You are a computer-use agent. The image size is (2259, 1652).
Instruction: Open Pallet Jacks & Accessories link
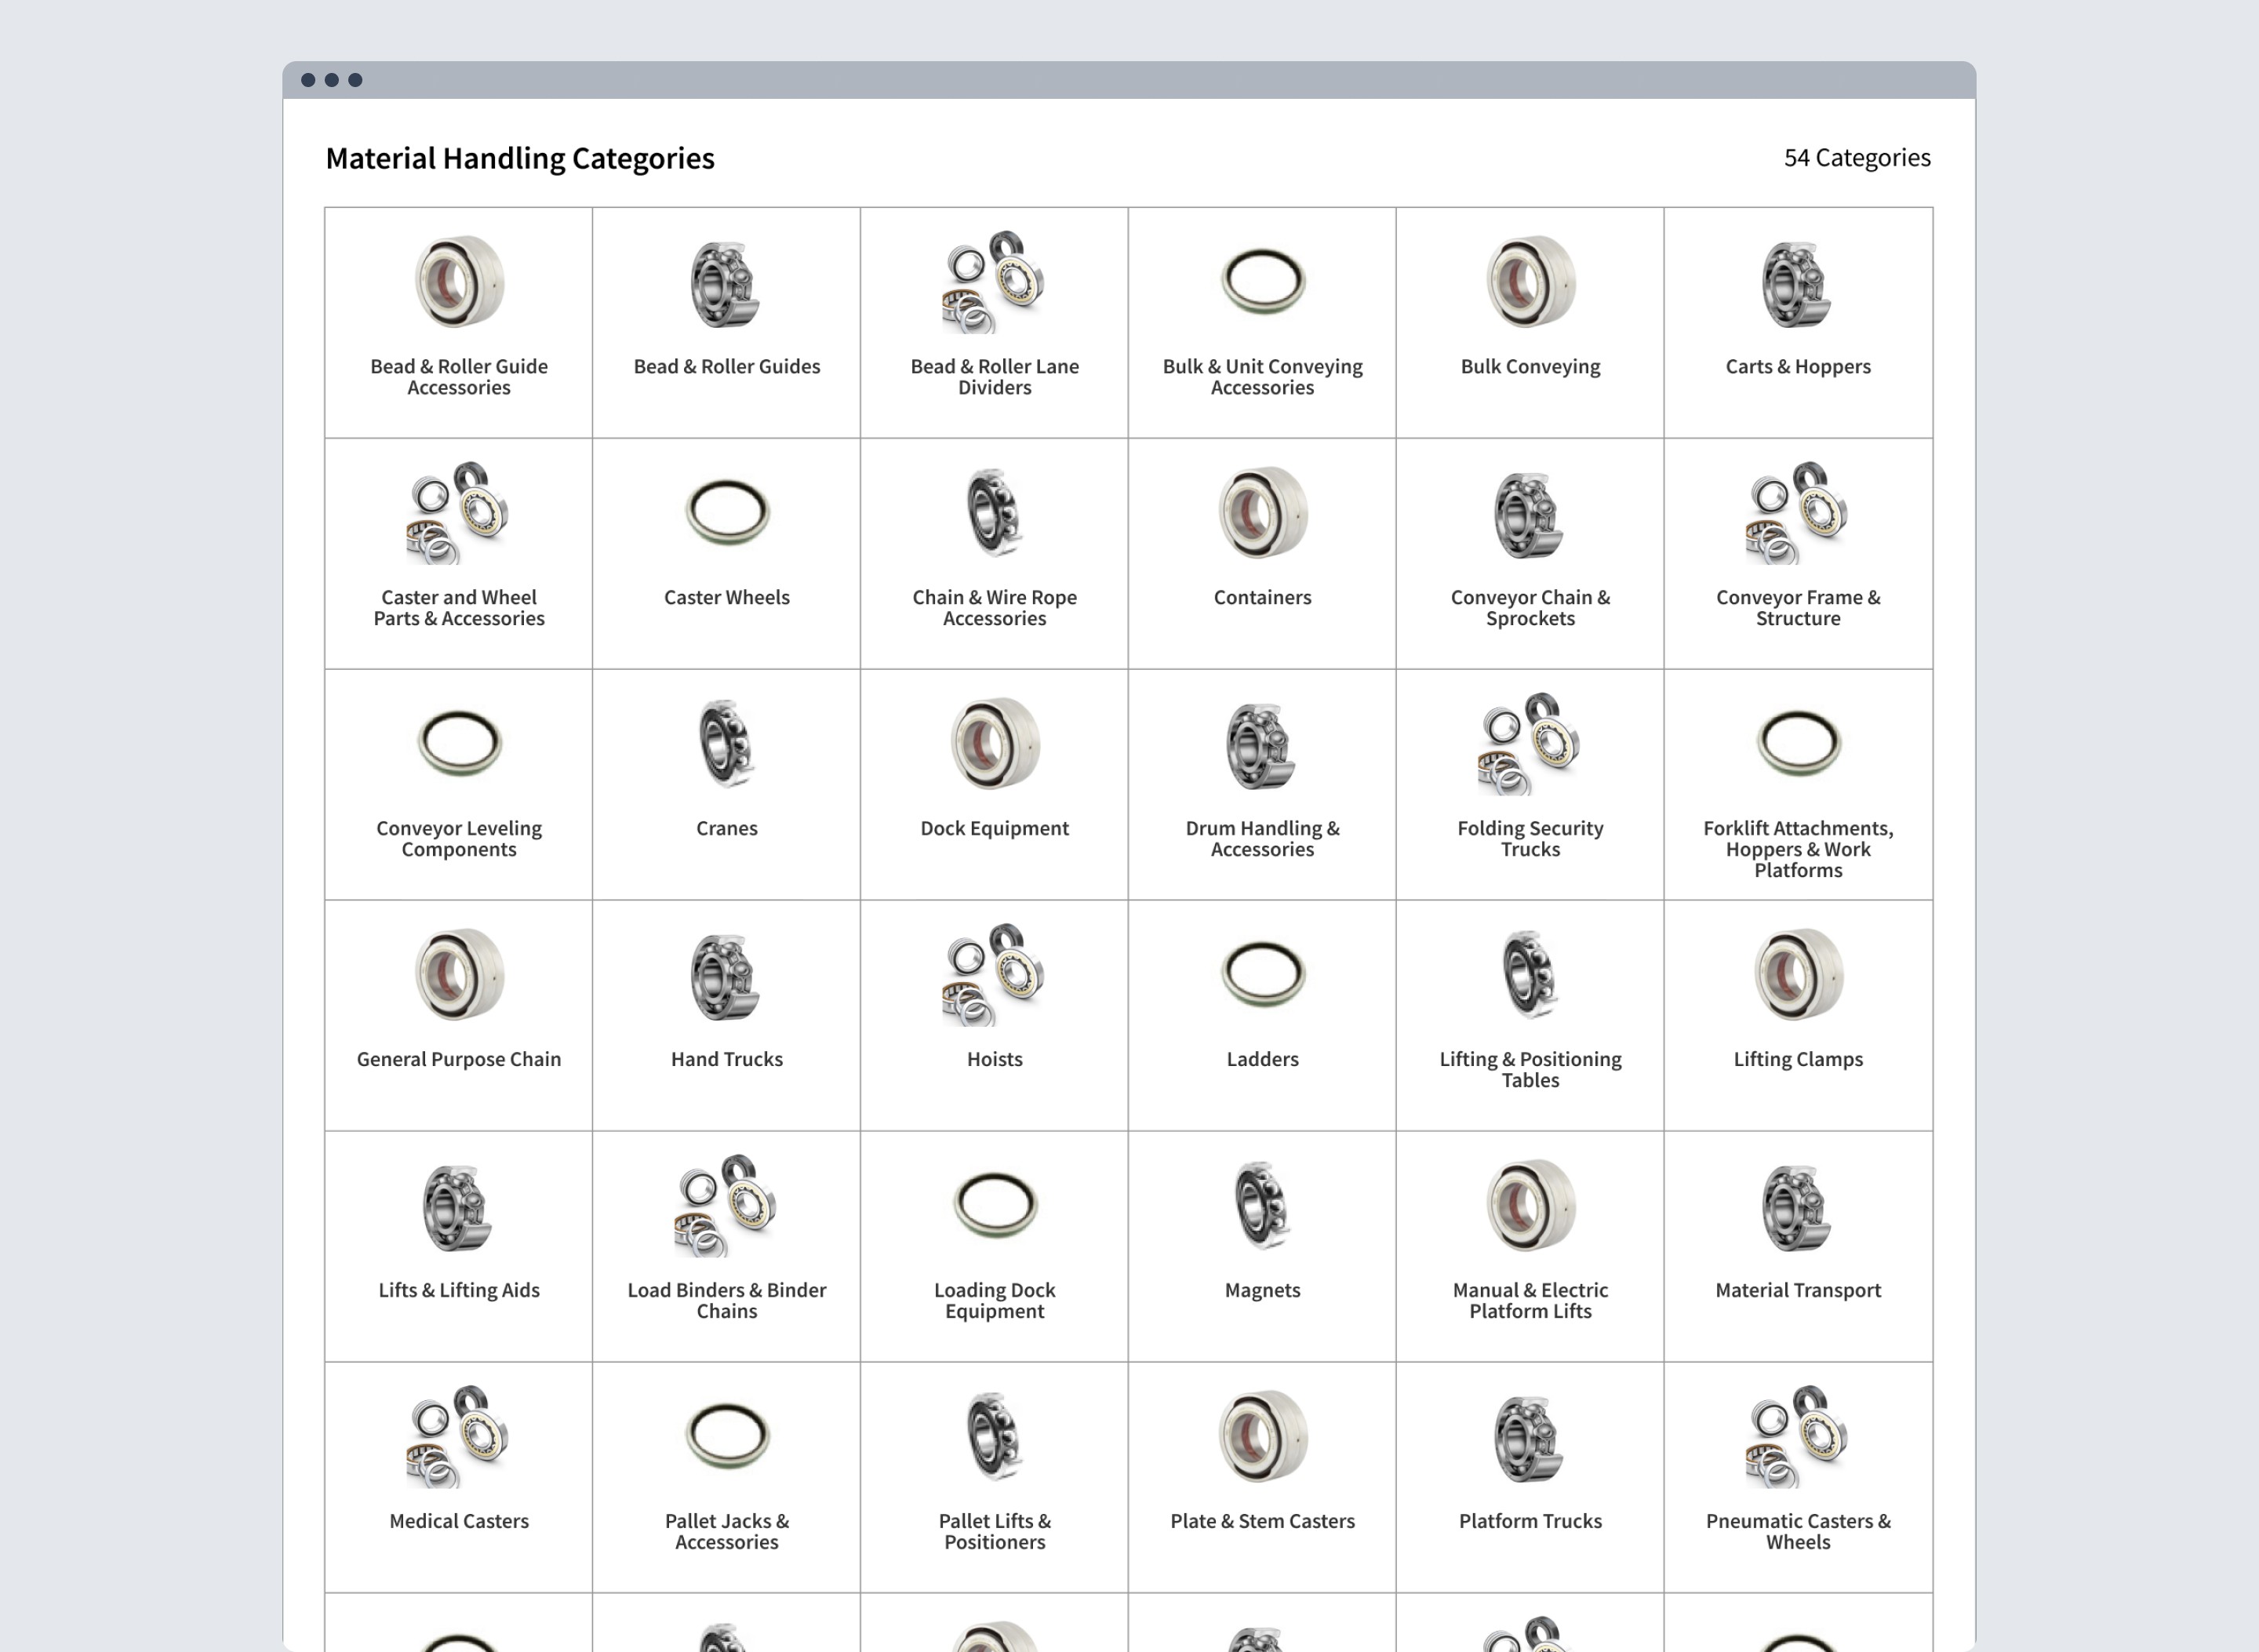click(726, 1532)
